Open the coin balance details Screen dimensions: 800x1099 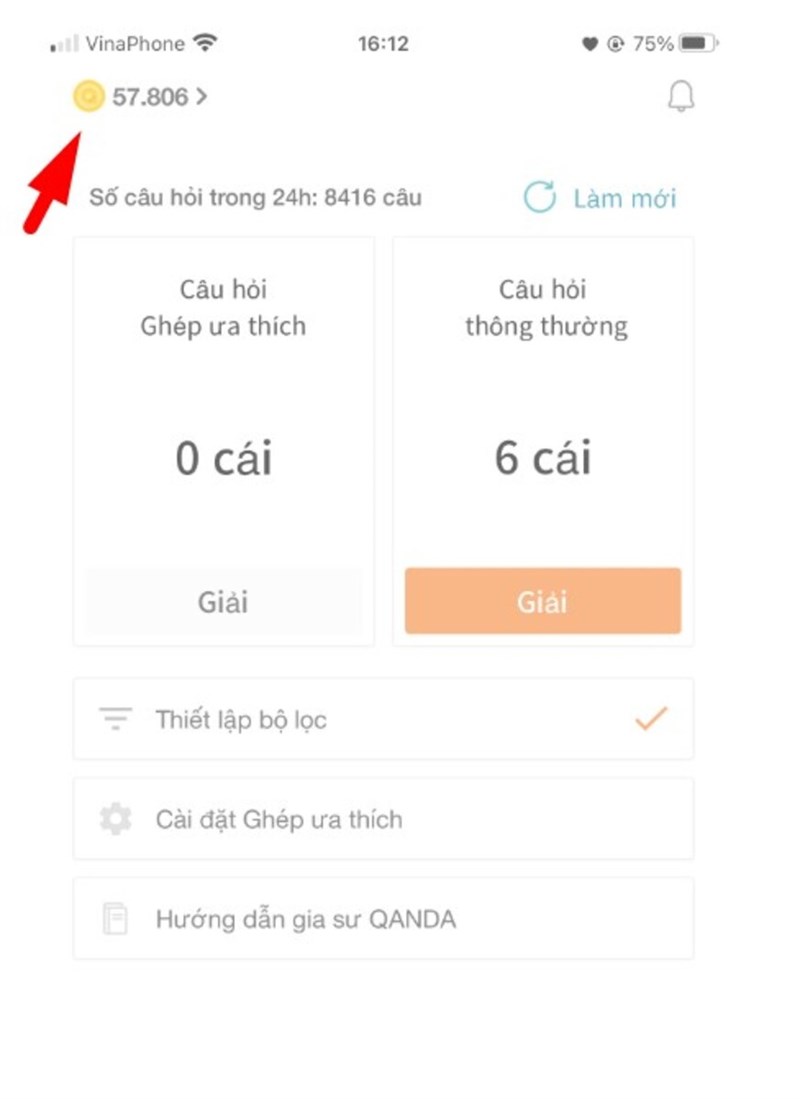pyautogui.click(x=140, y=97)
